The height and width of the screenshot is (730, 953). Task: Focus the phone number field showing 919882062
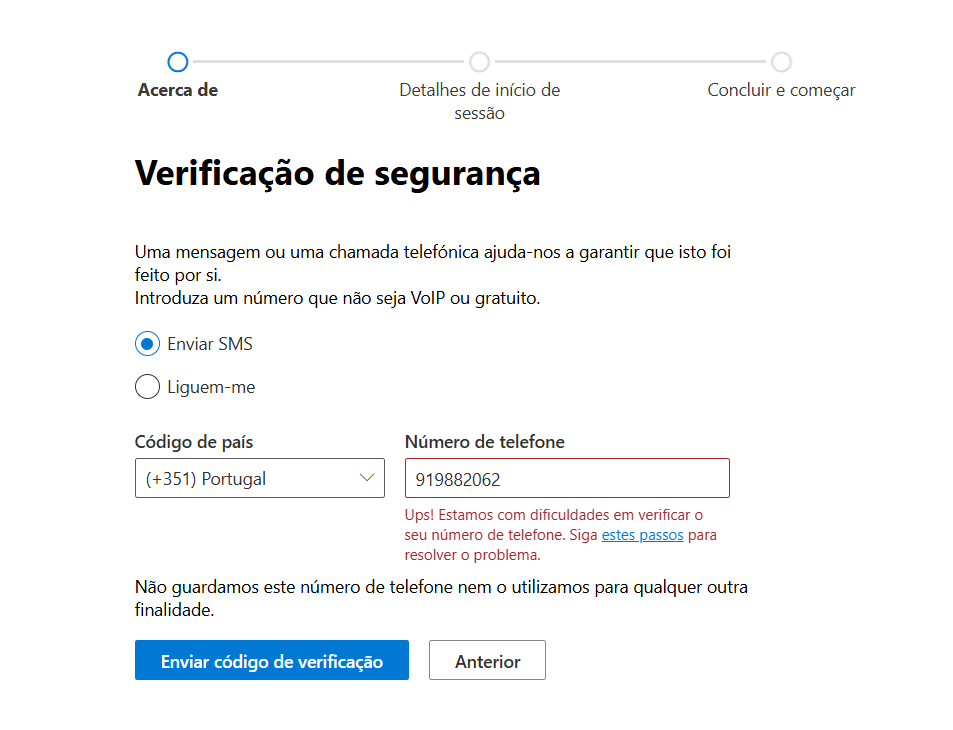(x=567, y=478)
